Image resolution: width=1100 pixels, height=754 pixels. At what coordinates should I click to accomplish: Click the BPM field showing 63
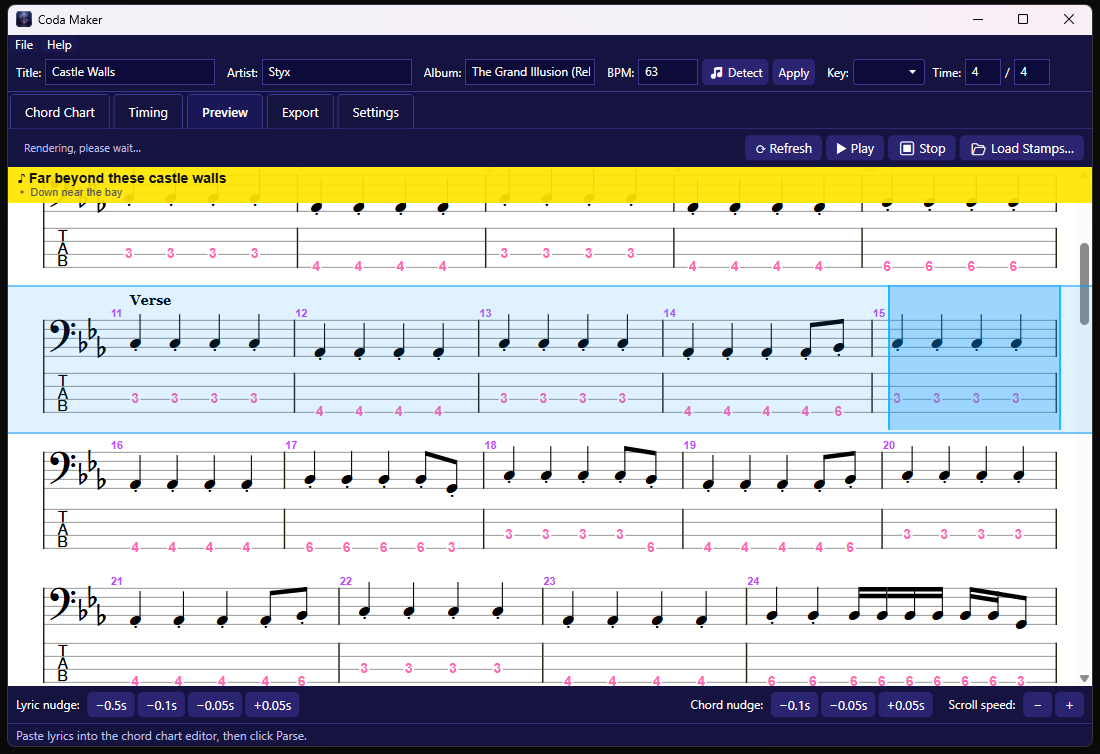click(x=668, y=72)
